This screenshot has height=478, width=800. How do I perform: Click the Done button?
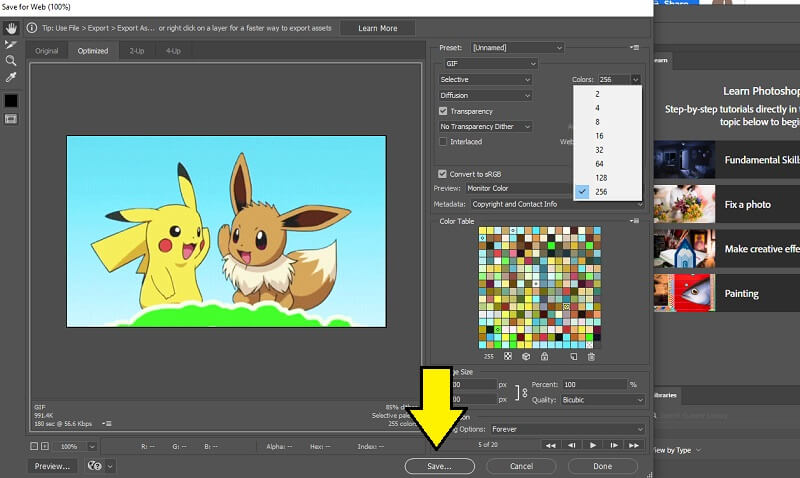coord(603,466)
